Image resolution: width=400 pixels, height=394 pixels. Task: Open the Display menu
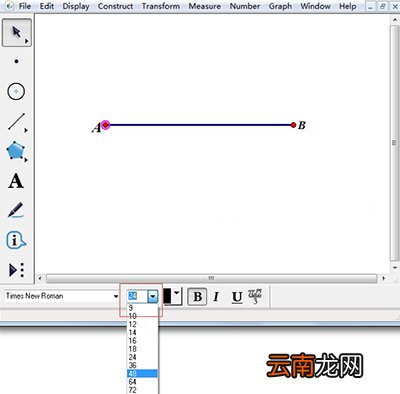76,6
